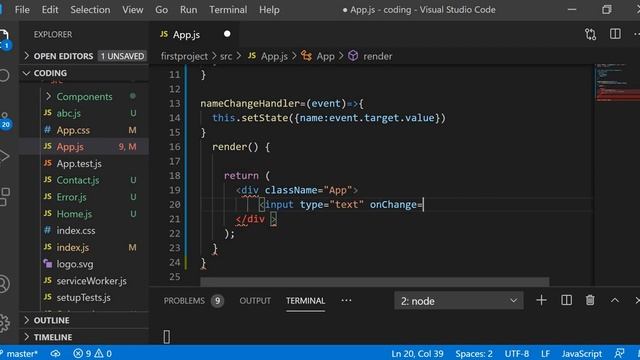
Task: Click the master branch status item
Action: point(20,353)
